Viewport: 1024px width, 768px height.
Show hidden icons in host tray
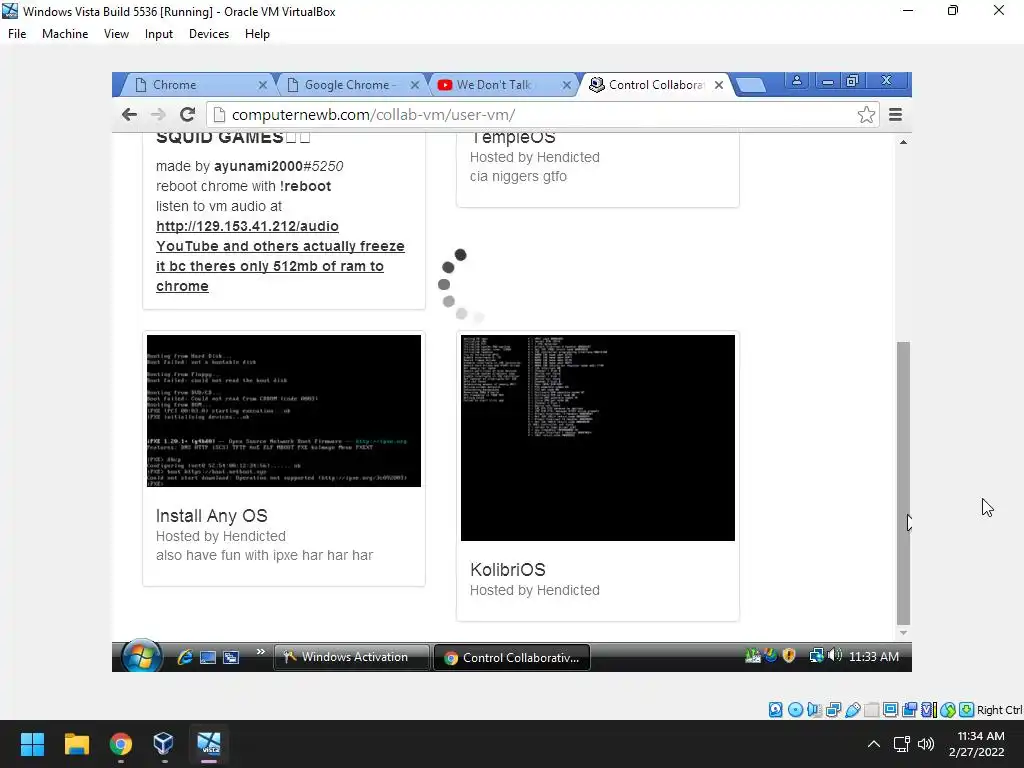874,744
